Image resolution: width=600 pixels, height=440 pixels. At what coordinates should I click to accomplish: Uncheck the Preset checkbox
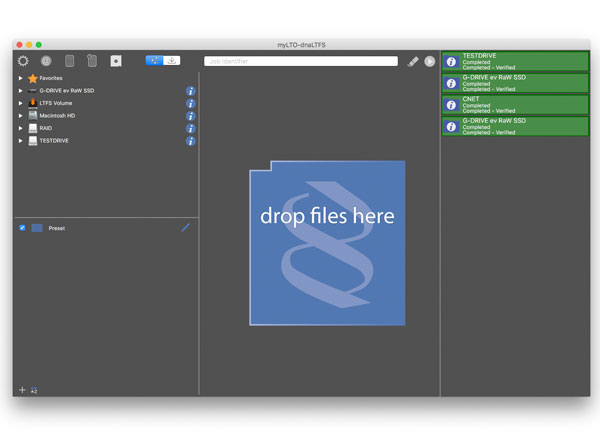click(22, 228)
